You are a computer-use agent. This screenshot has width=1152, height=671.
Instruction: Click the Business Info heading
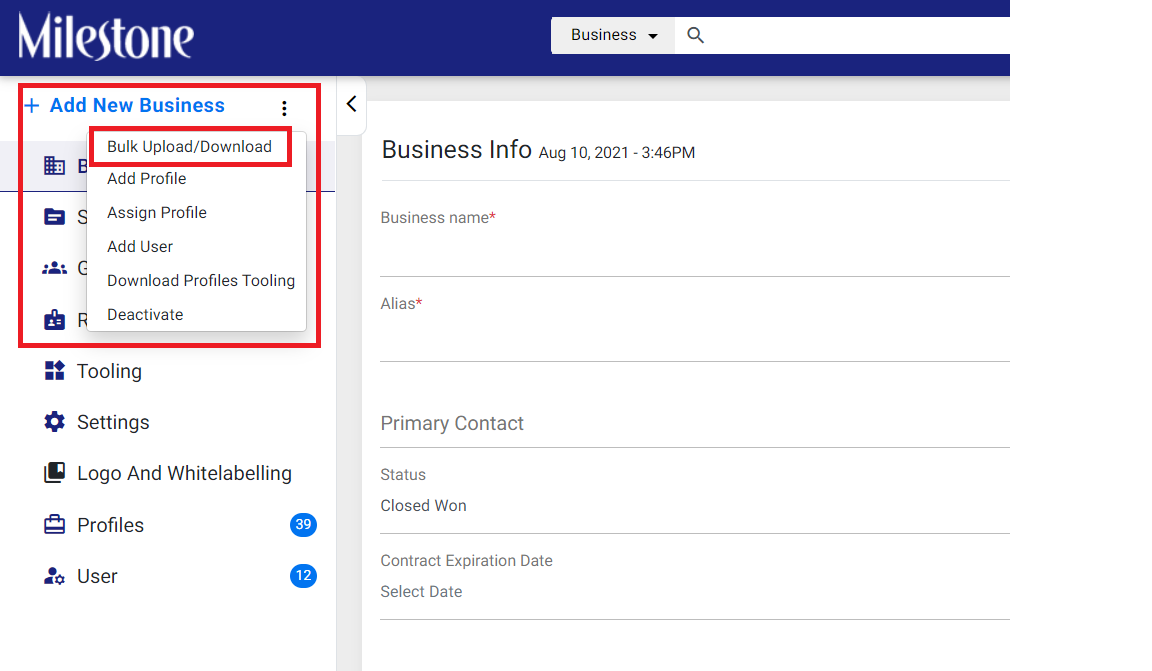(456, 150)
